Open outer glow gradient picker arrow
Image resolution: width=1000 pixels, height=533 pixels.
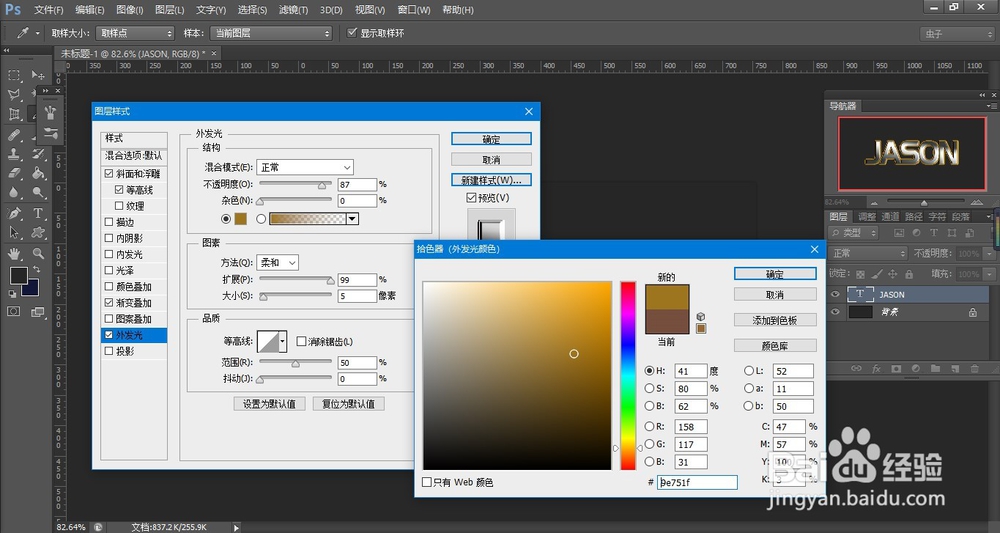pos(352,219)
